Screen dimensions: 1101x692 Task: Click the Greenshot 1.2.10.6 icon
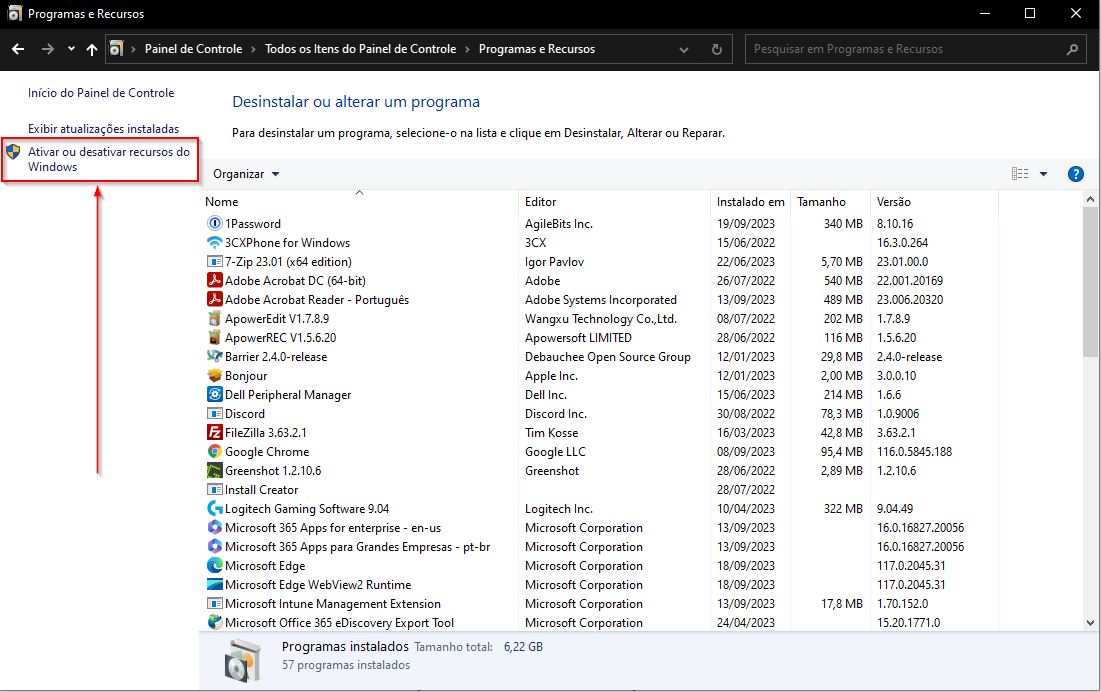pos(215,470)
